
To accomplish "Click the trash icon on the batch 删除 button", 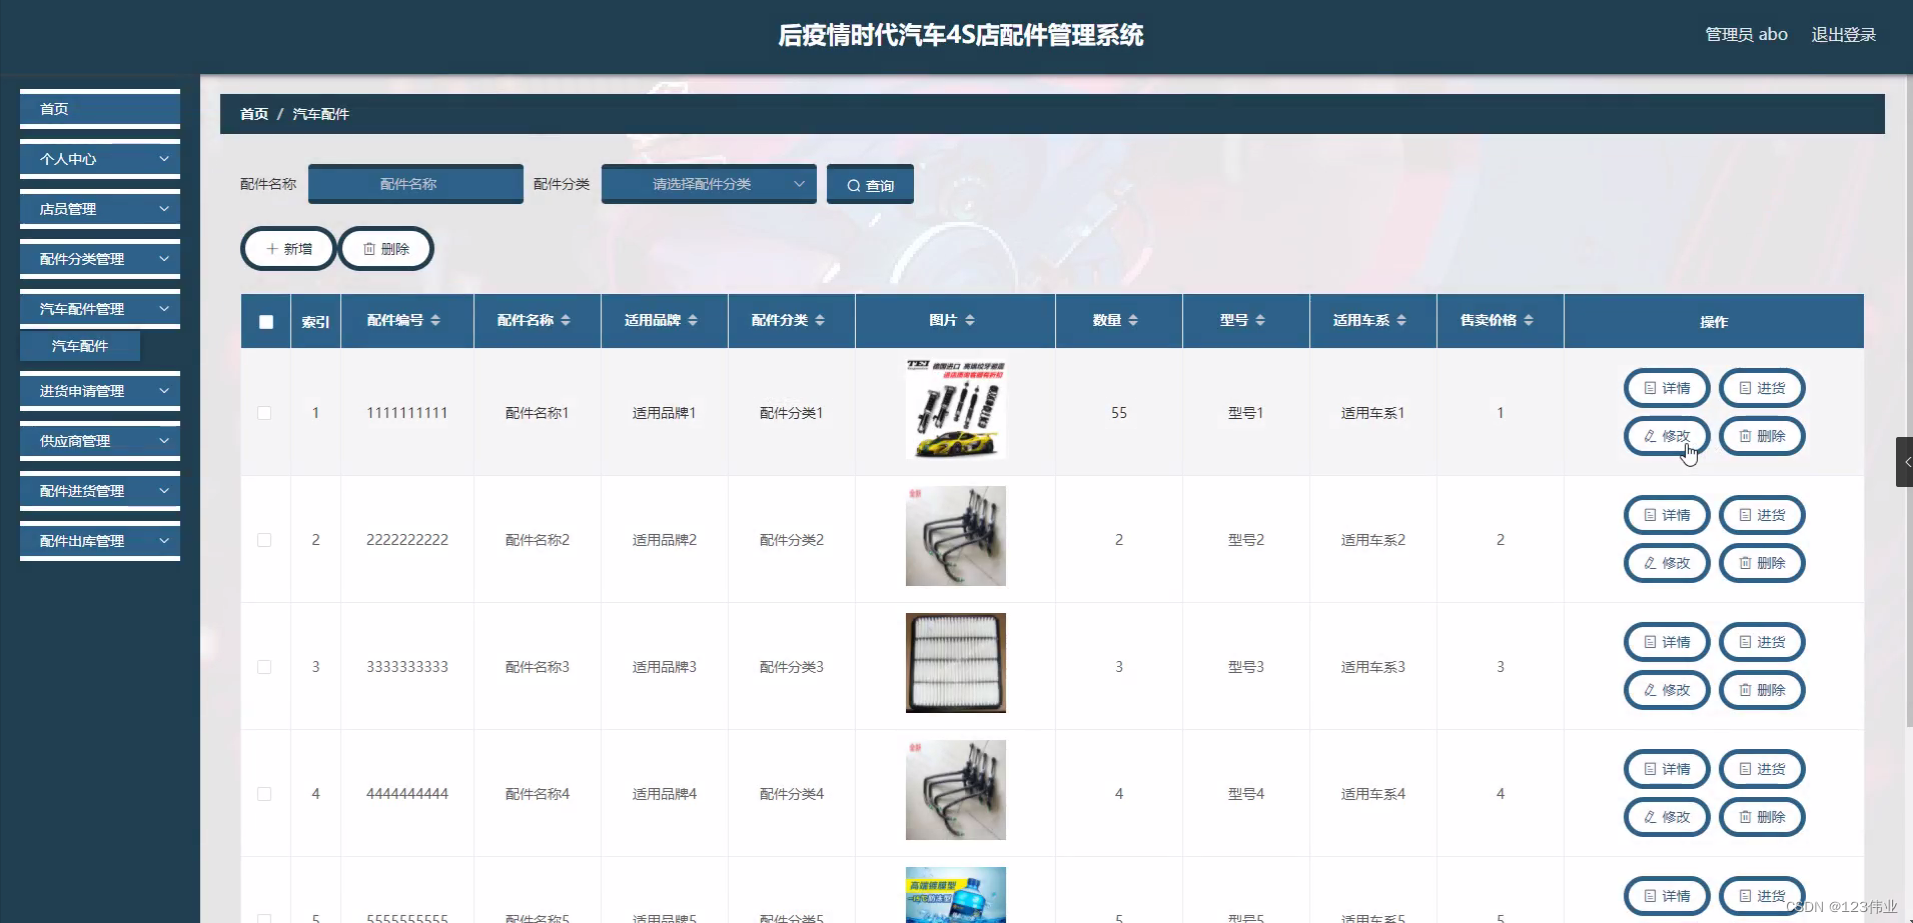I will coord(370,248).
